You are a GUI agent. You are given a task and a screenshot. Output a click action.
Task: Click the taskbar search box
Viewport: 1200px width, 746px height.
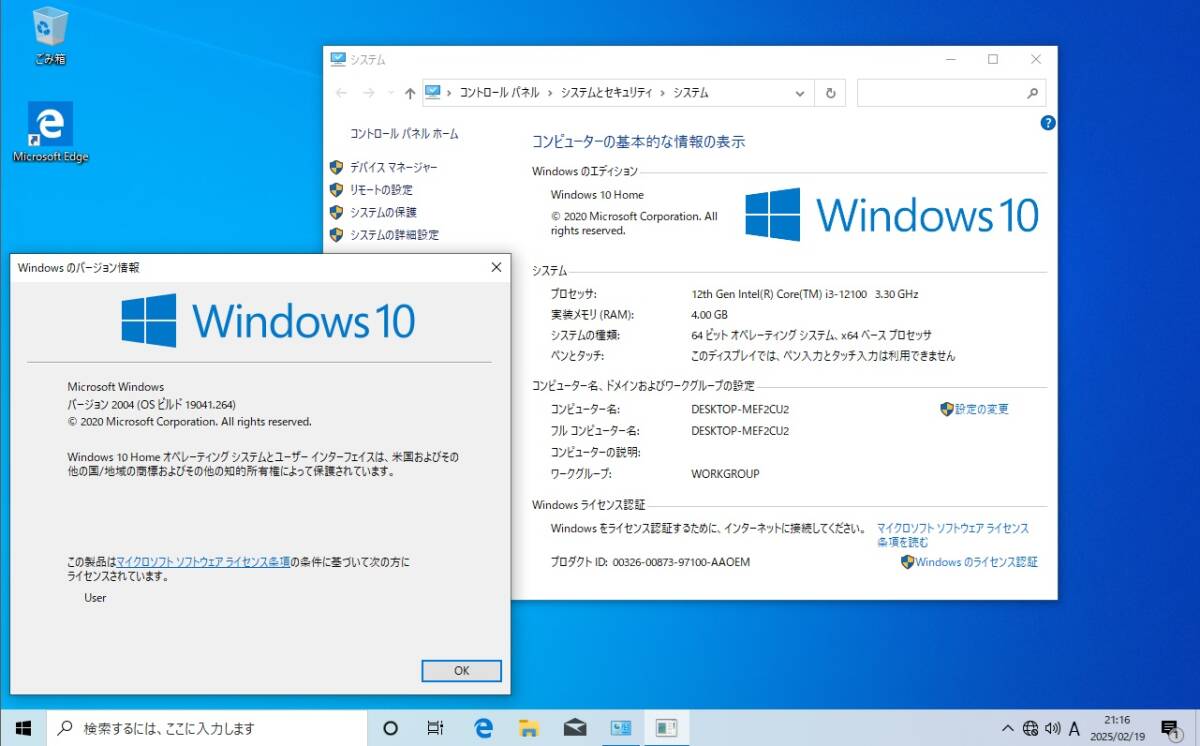click(x=207, y=728)
